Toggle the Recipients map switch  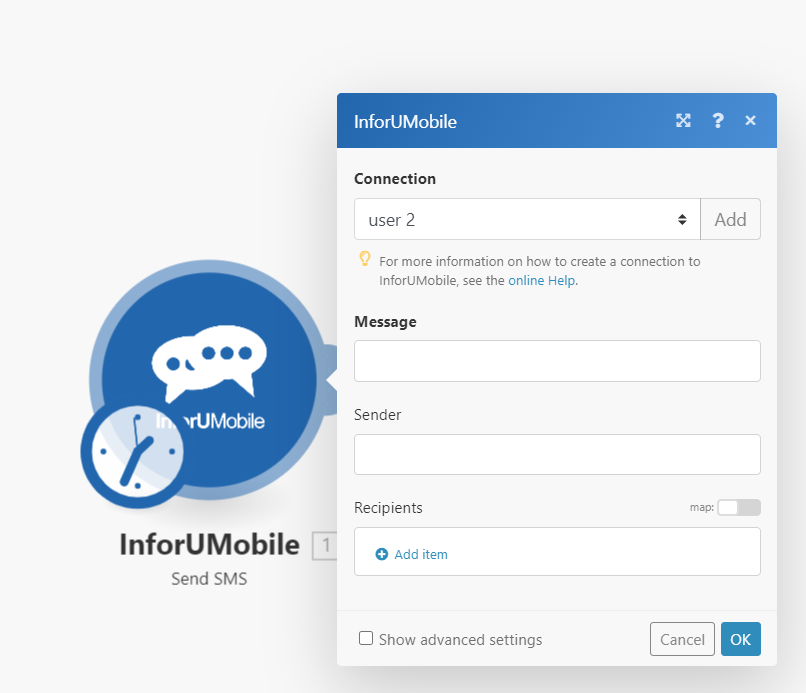[739, 507]
